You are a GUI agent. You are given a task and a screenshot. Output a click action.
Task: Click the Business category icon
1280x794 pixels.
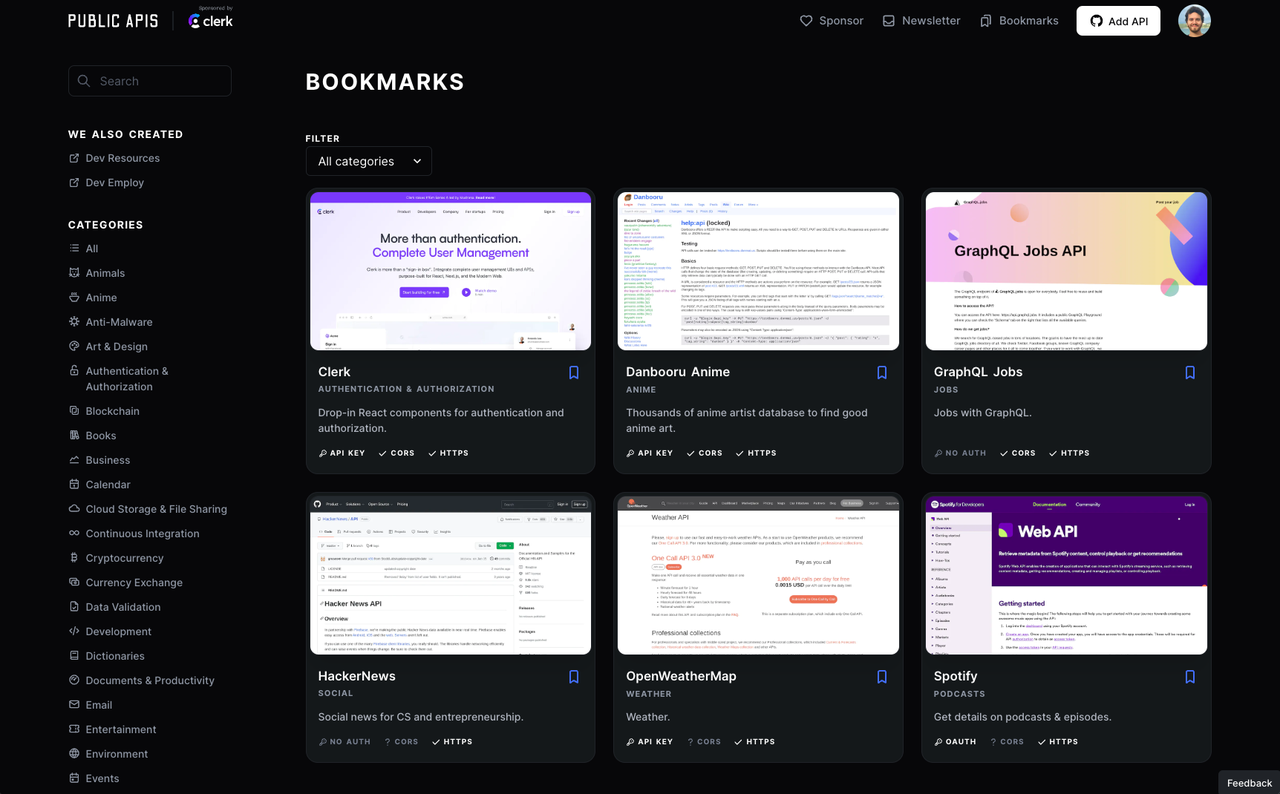click(x=74, y=460)
